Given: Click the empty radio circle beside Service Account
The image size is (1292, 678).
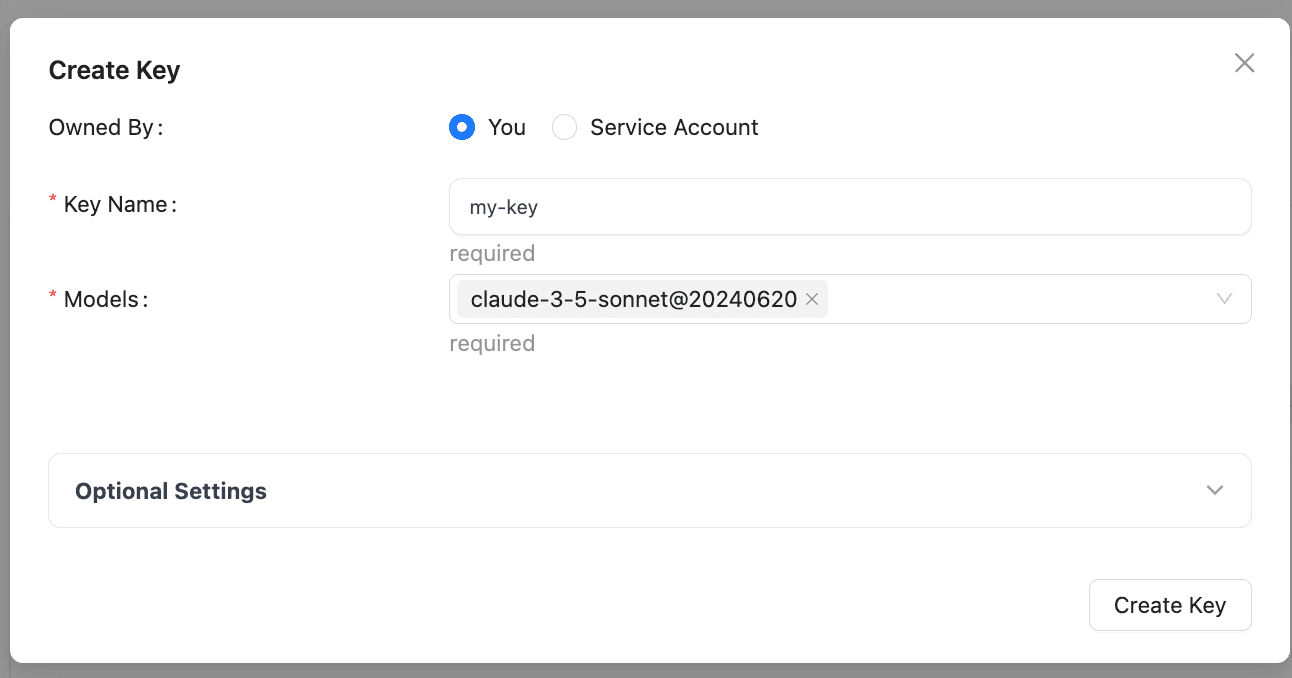Looking at the screenshot, I should coord(564,127).
